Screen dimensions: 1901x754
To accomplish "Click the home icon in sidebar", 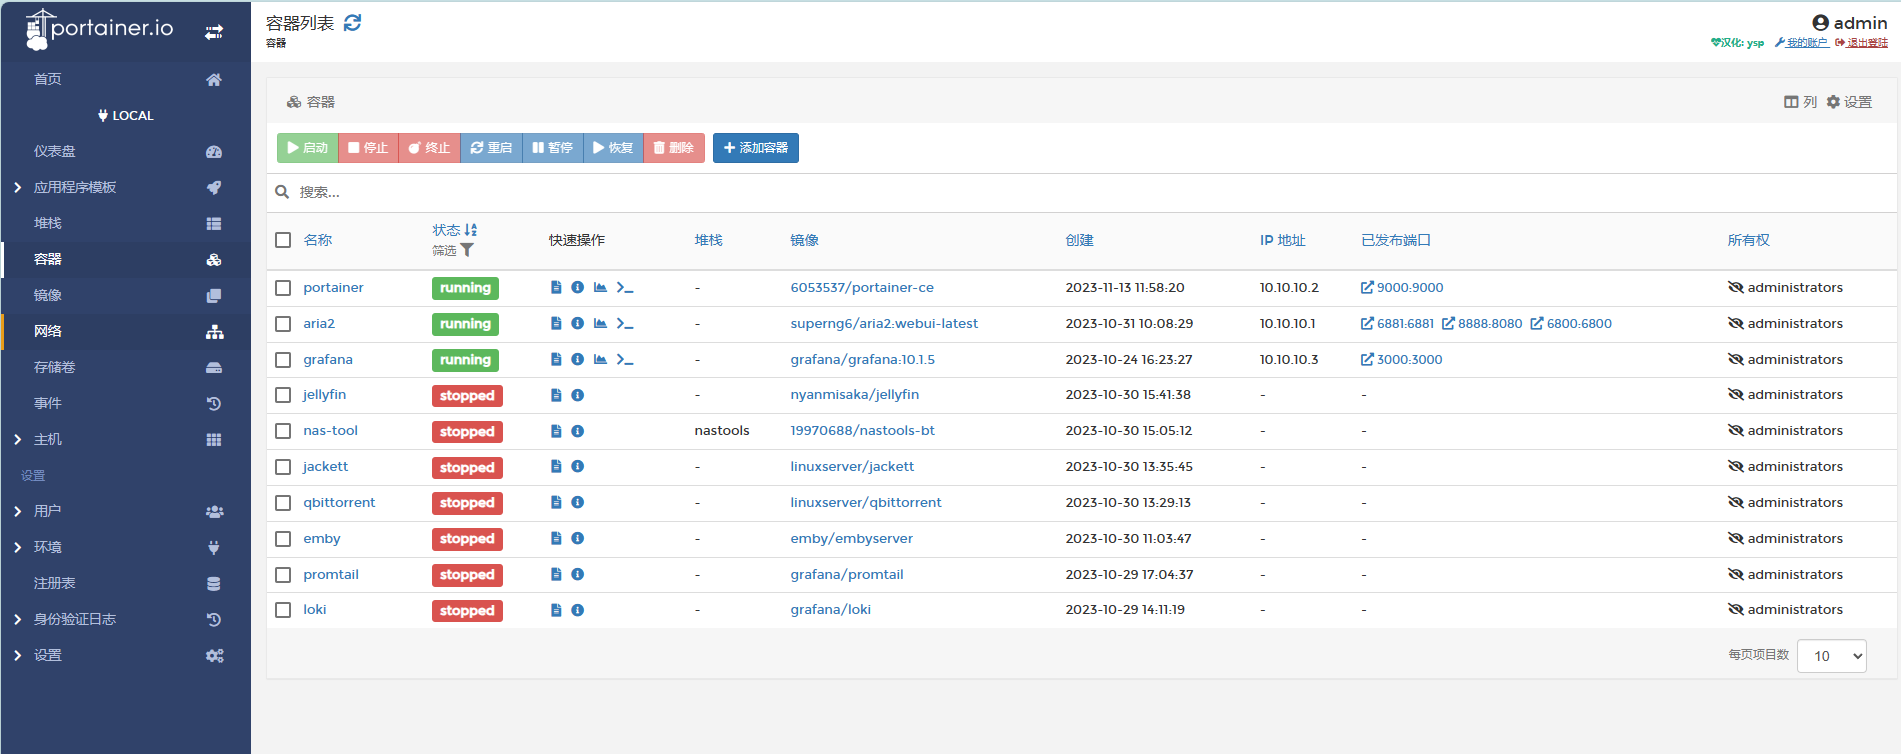I will coord(214,79).
